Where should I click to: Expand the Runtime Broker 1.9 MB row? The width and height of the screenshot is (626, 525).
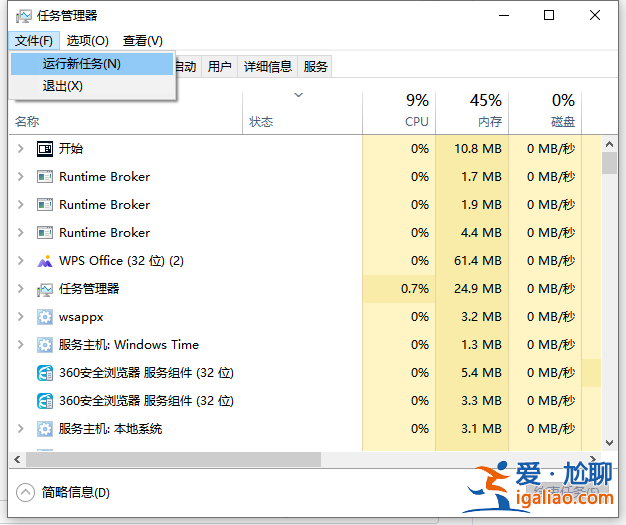(20, 205)
